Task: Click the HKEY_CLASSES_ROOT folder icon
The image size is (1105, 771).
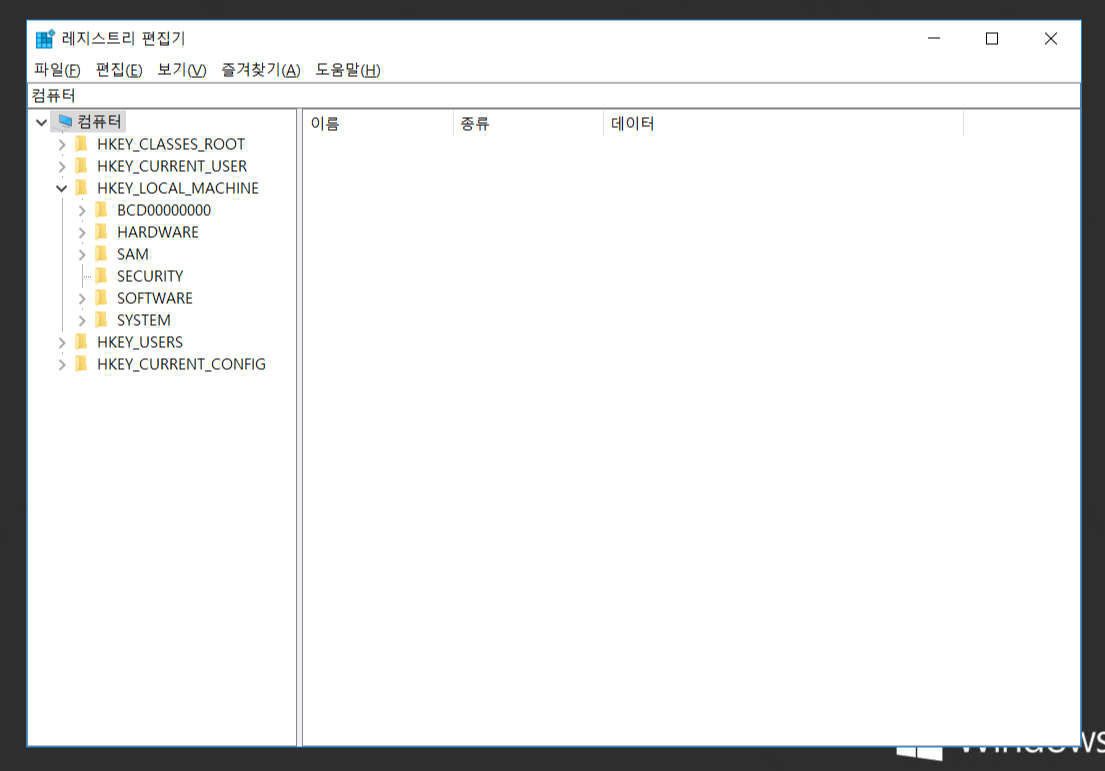Action: point(82,144)
